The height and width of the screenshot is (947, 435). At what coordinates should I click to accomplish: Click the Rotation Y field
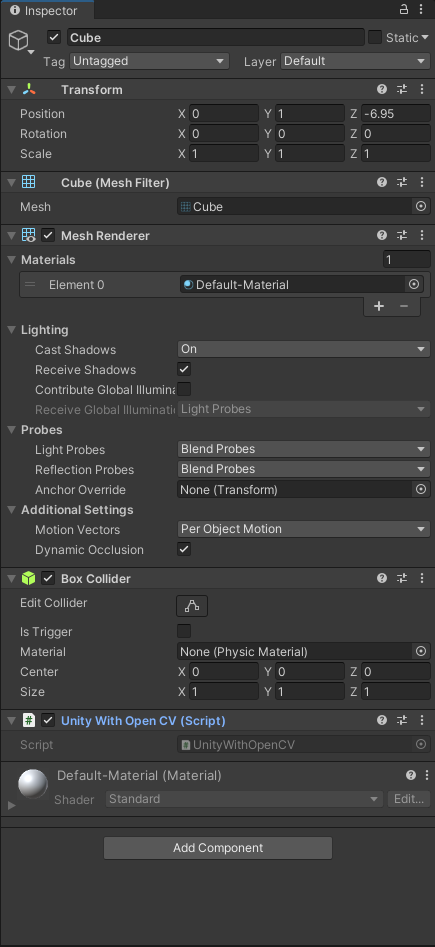(310, 133)
